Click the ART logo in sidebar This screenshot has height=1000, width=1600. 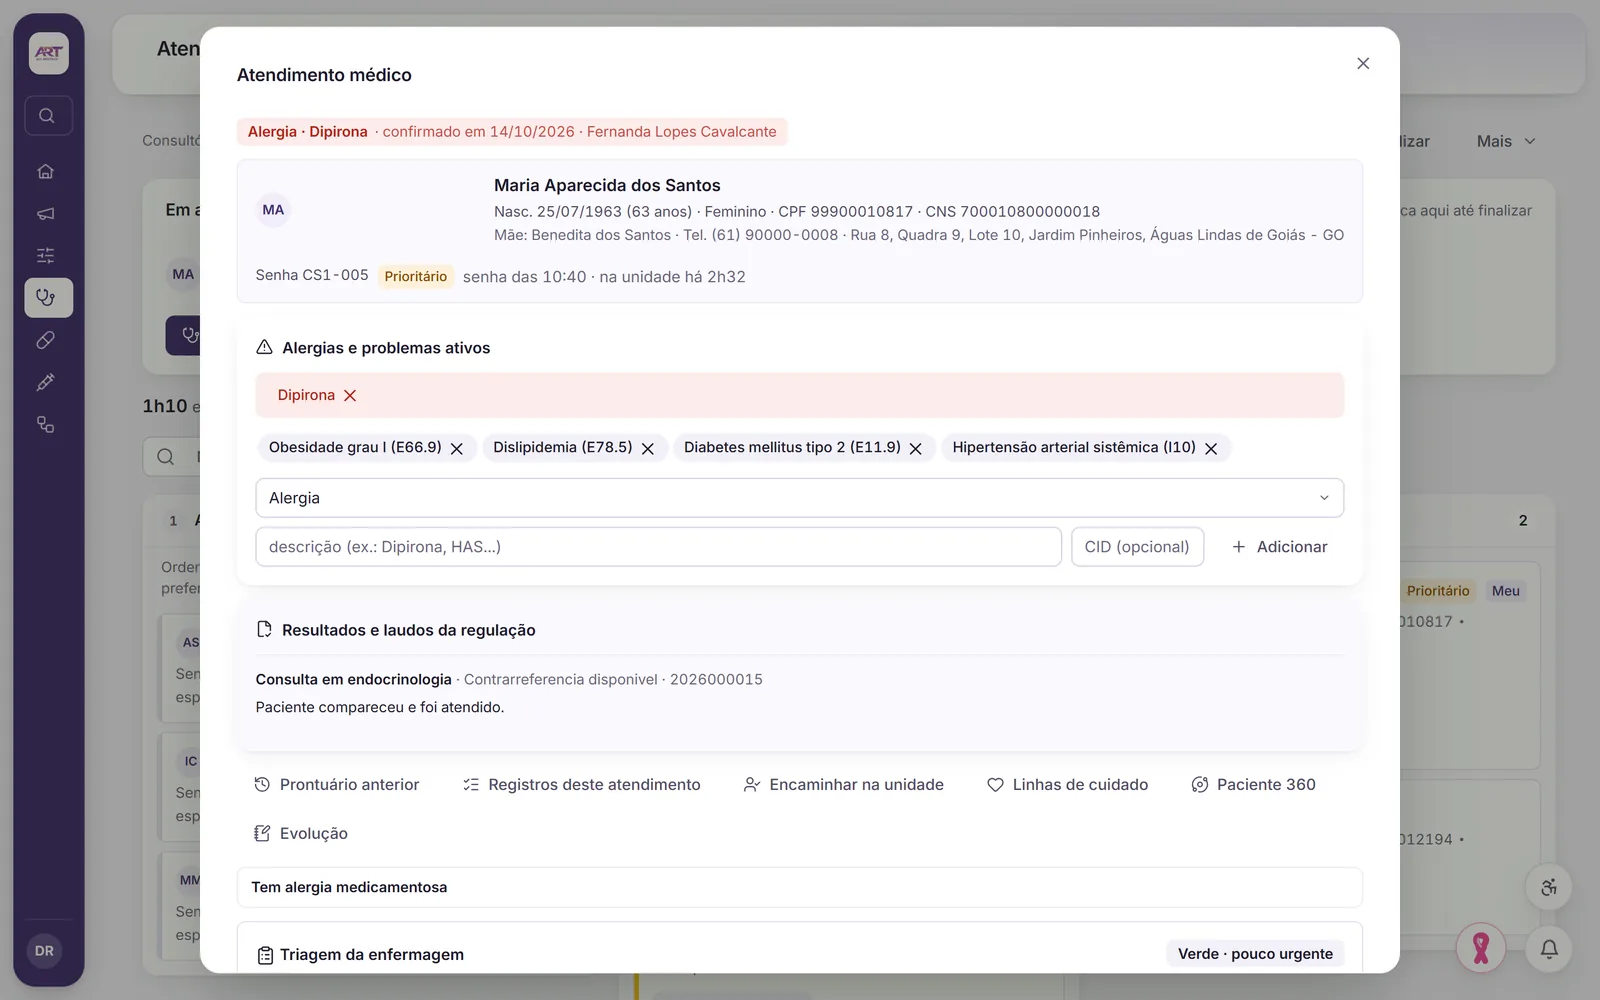[x=48, y=53]
